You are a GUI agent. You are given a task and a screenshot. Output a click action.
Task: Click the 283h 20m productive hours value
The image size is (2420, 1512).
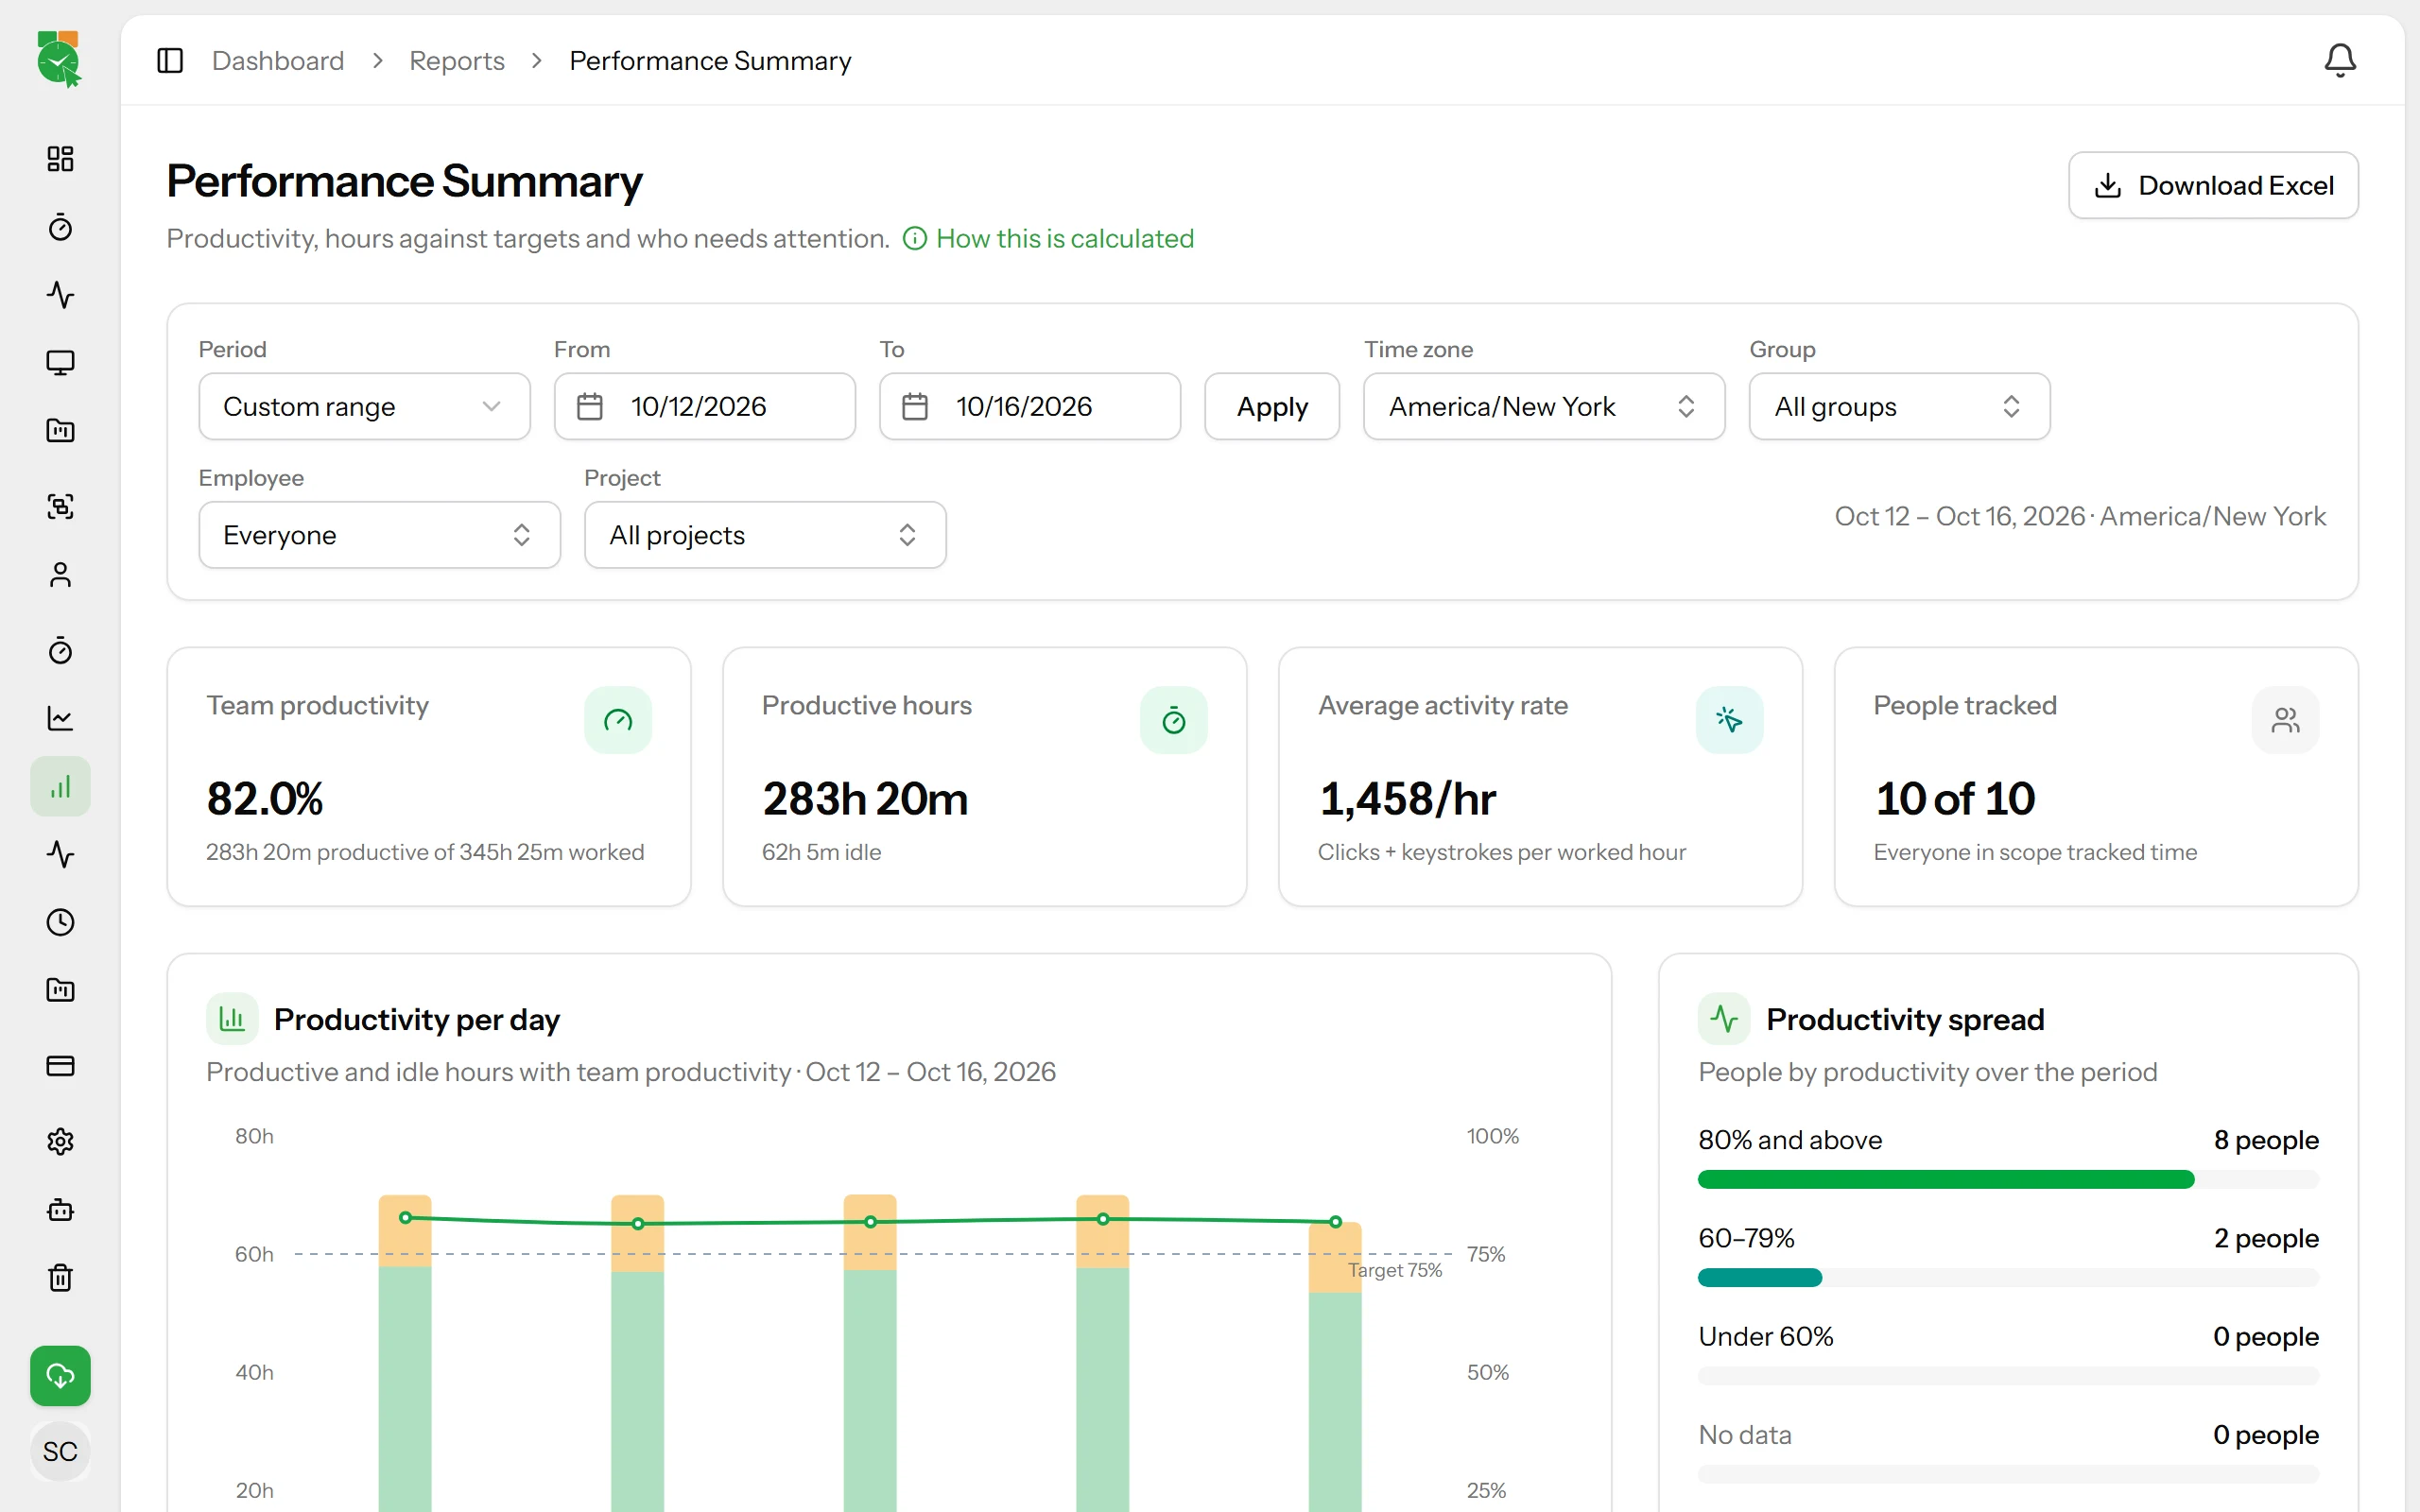coord(865,799)
